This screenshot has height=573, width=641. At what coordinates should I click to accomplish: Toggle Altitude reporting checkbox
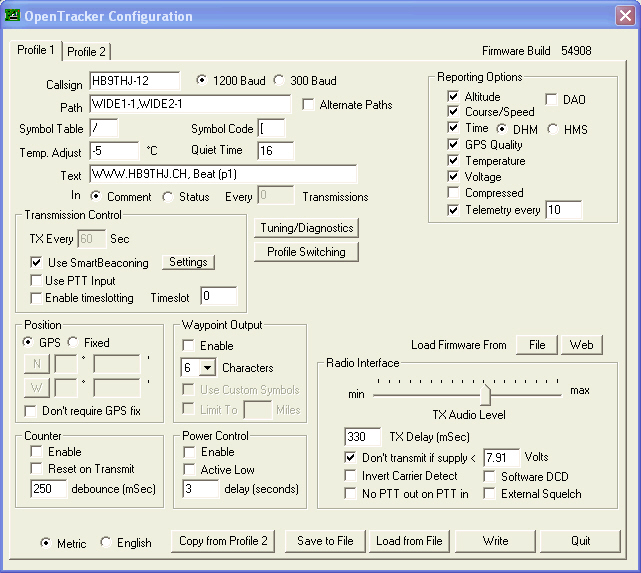453,96
